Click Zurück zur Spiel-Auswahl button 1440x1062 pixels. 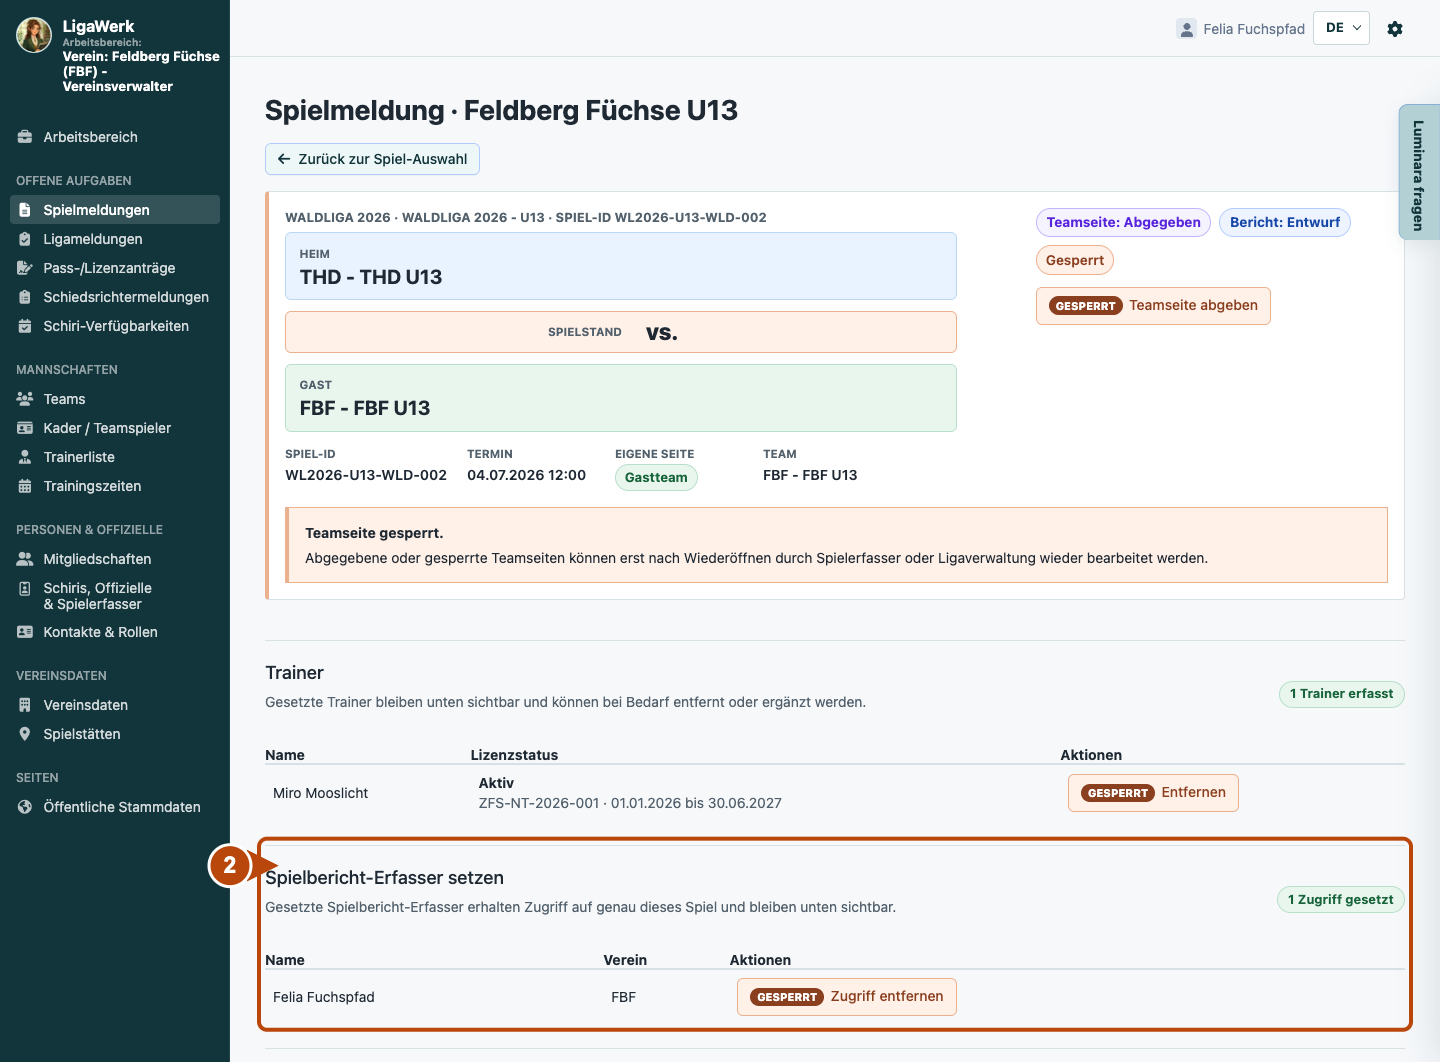(x=372, y=159)
